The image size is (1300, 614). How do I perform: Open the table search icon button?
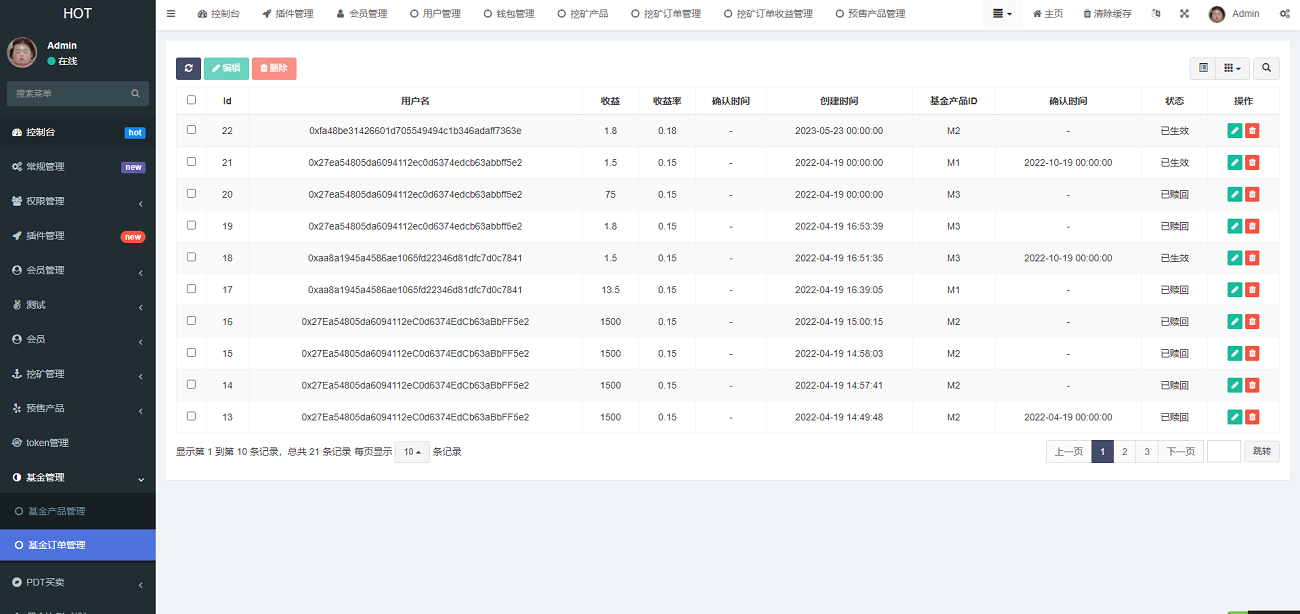click(1266, 68)
